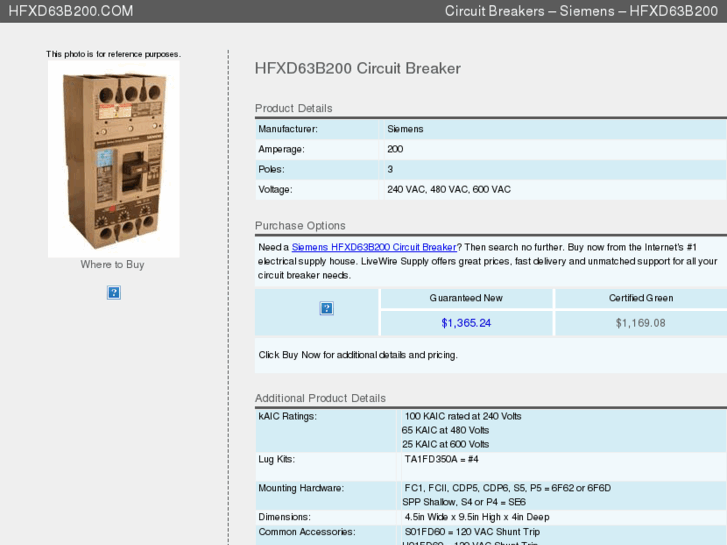Click the Guaranteed New column header
The image size is (727, 545).
coord(466,298)
